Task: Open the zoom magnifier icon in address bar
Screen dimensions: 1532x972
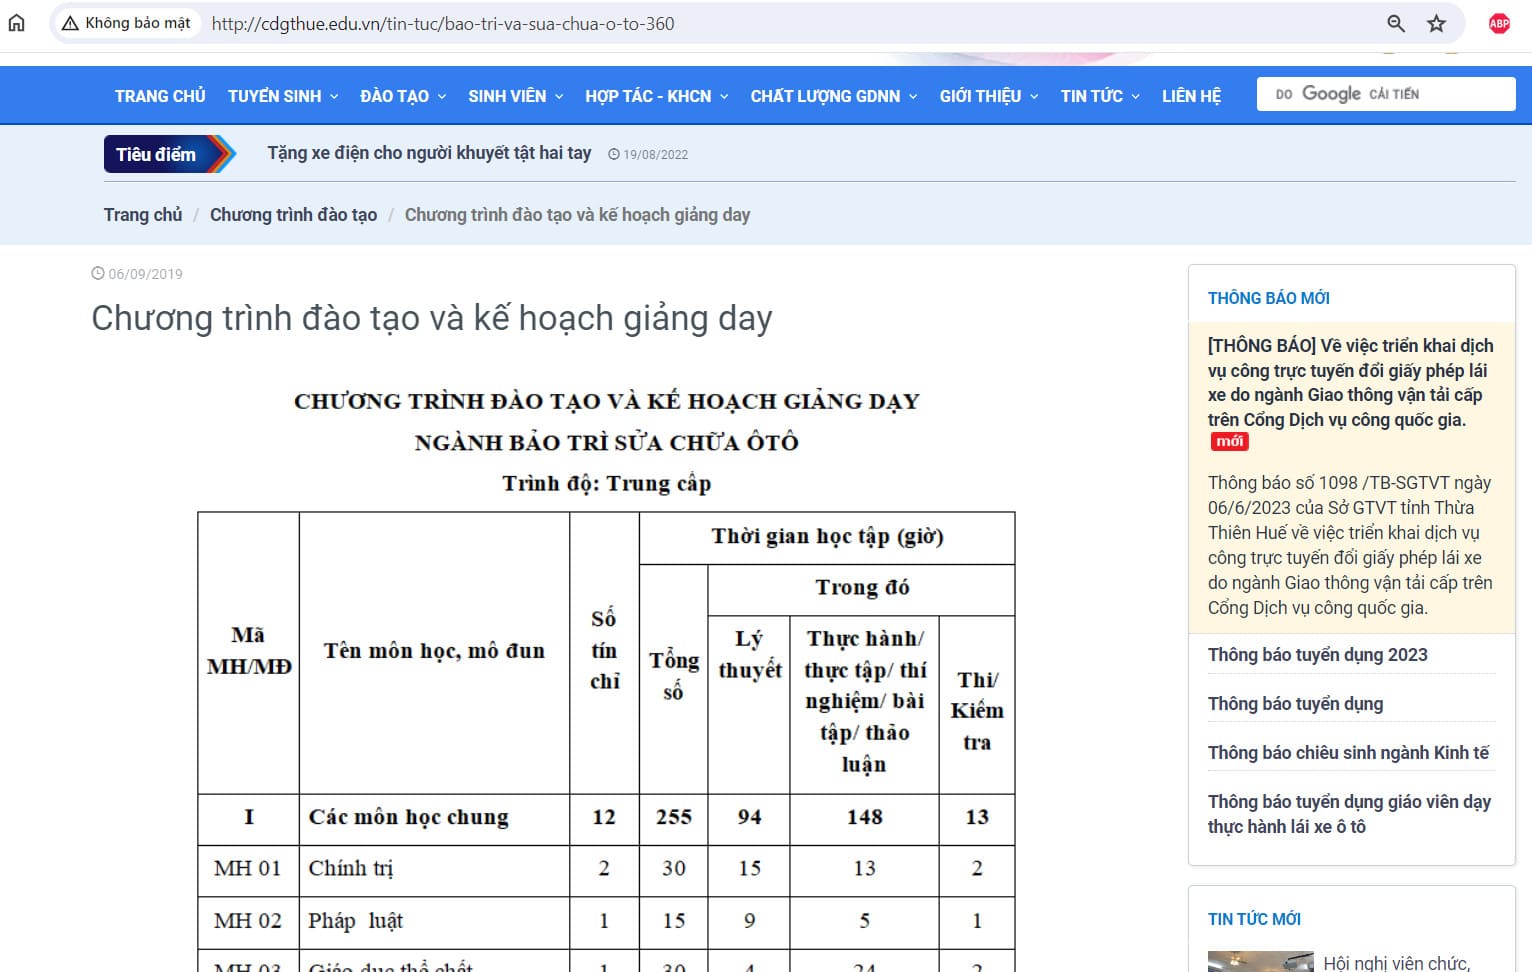Action: point(1396,23)
